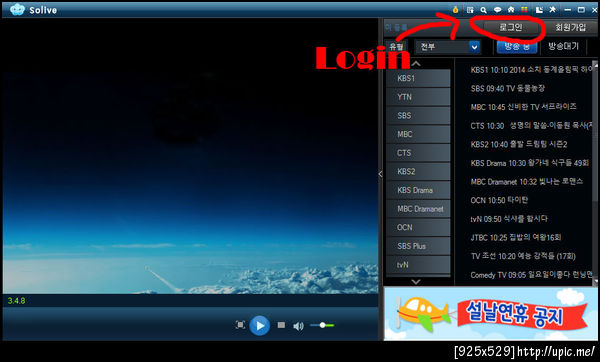Select the MBC Dramanet channel button
Viewport: 600px width, 362px height.
point(418,209)
